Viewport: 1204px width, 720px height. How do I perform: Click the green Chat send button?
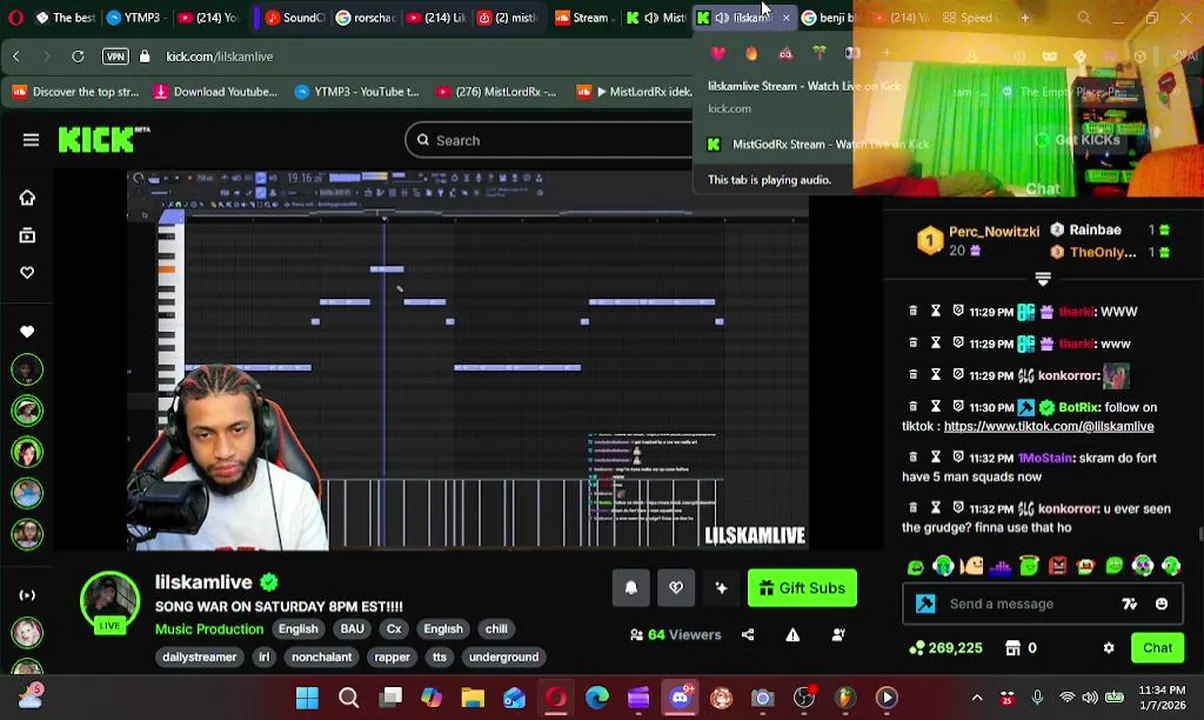click(1158, 648)
